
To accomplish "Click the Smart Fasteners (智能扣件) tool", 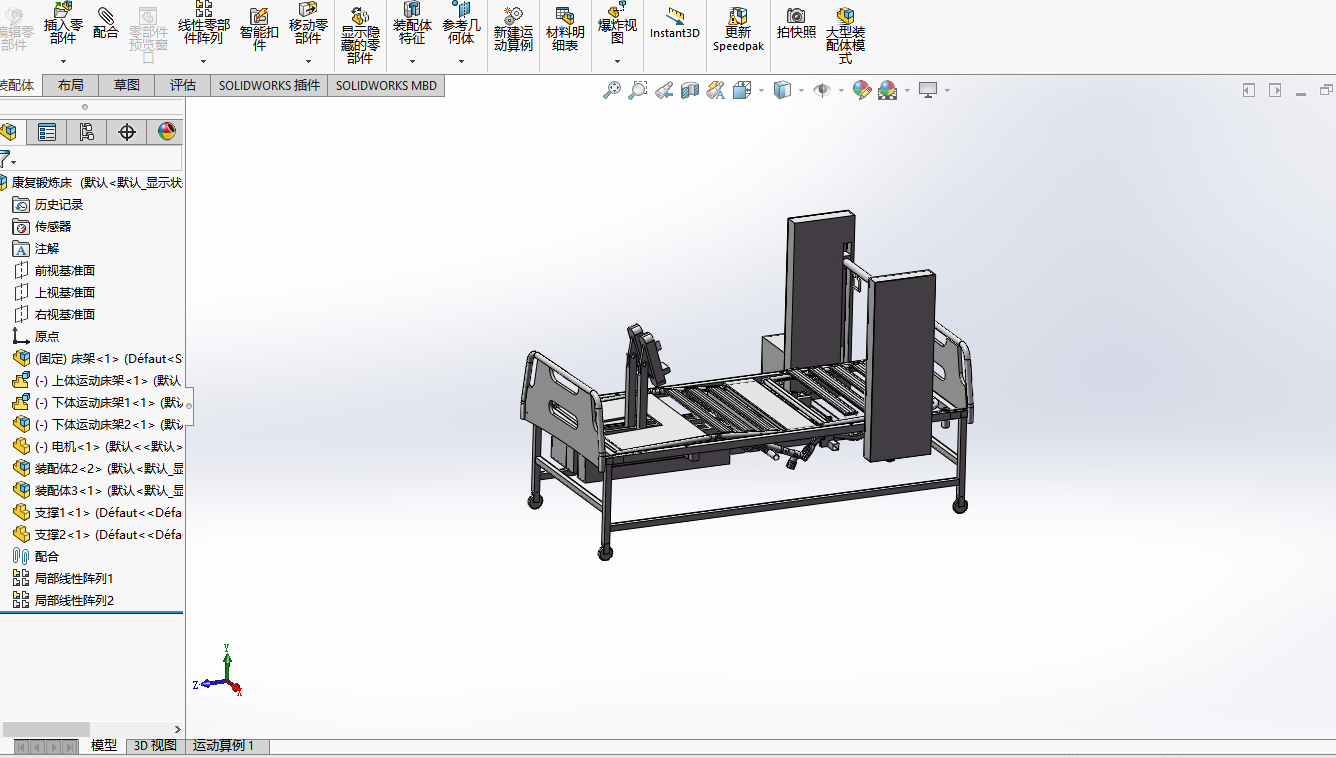I will coord(259,28).
